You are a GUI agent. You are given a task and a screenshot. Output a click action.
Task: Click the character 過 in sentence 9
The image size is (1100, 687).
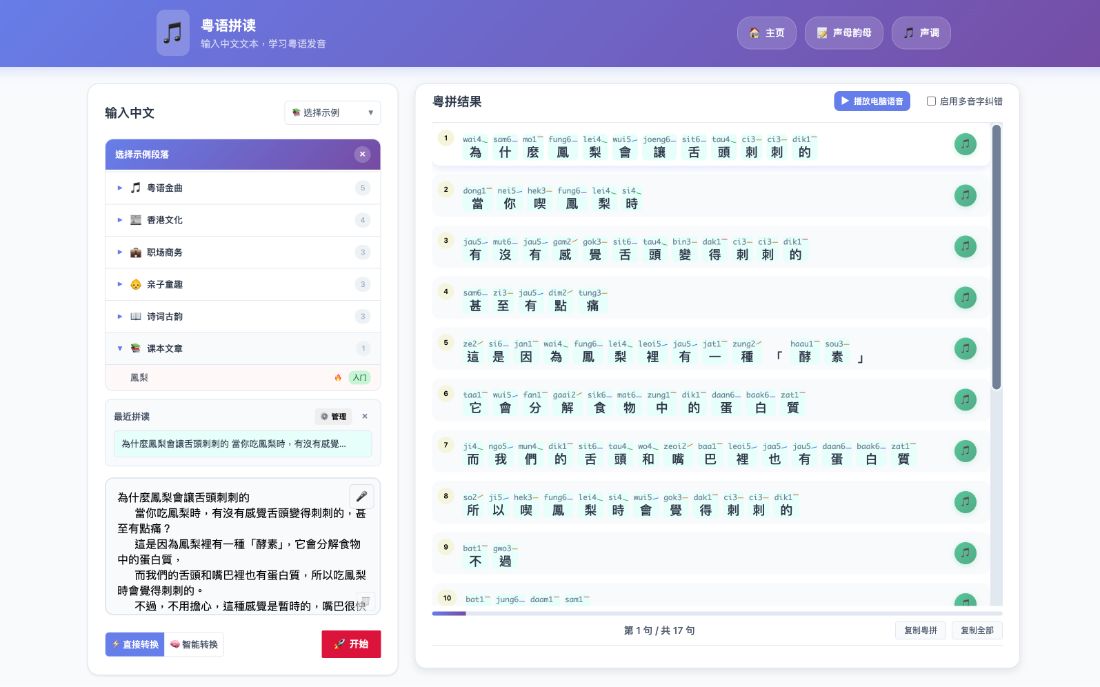coord(505,561)
